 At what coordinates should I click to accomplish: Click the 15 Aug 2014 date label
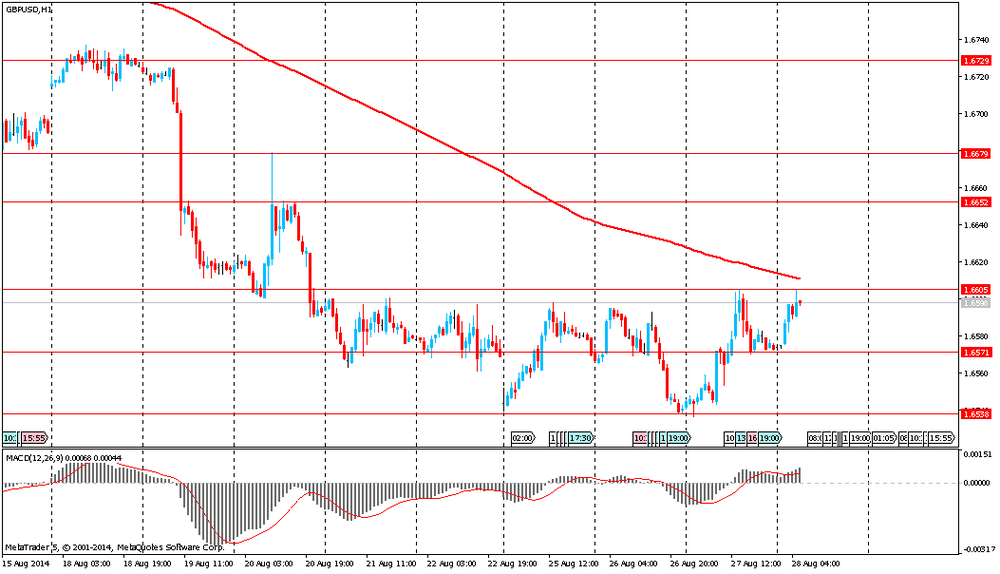tap(27, 564)
